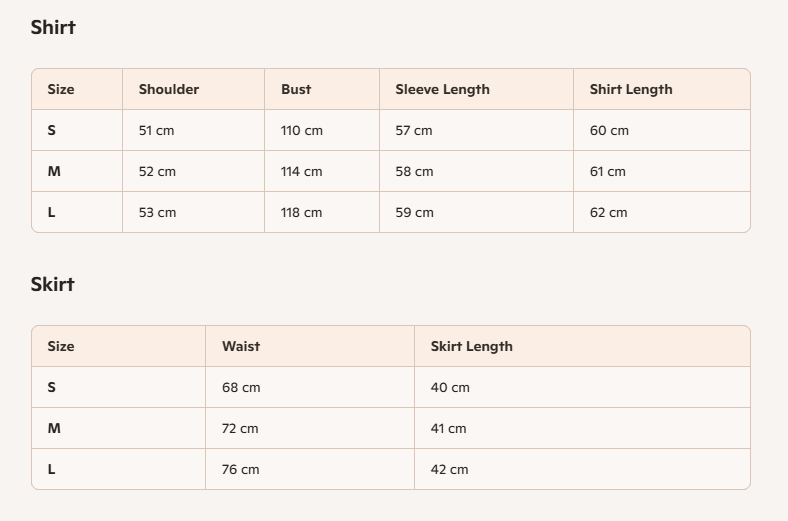Click the Shirt Length column header
The width and height of the screenshot is (788, 521).
pyautogui.click(x=631, y=89)
